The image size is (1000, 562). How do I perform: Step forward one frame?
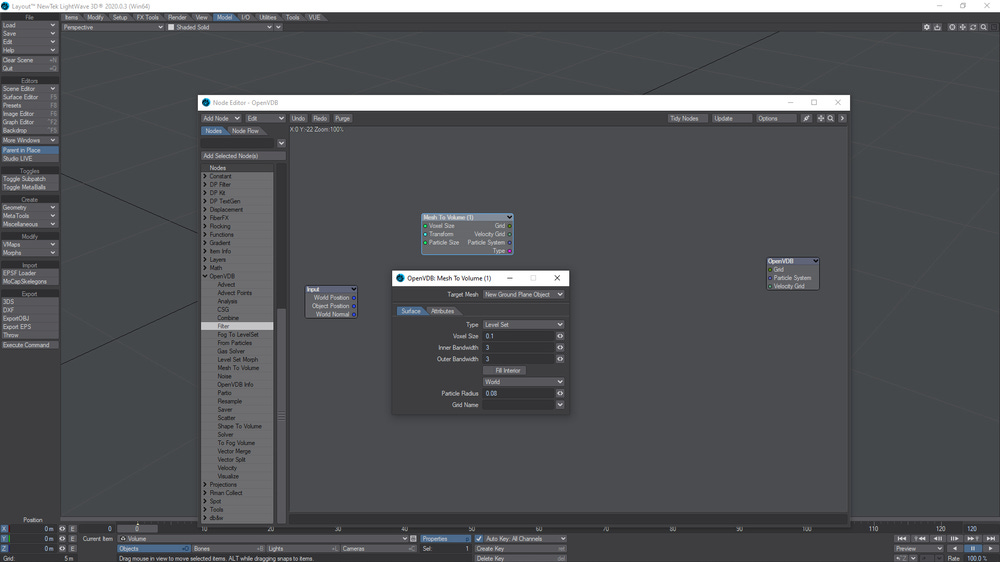(x=955, y=538)
